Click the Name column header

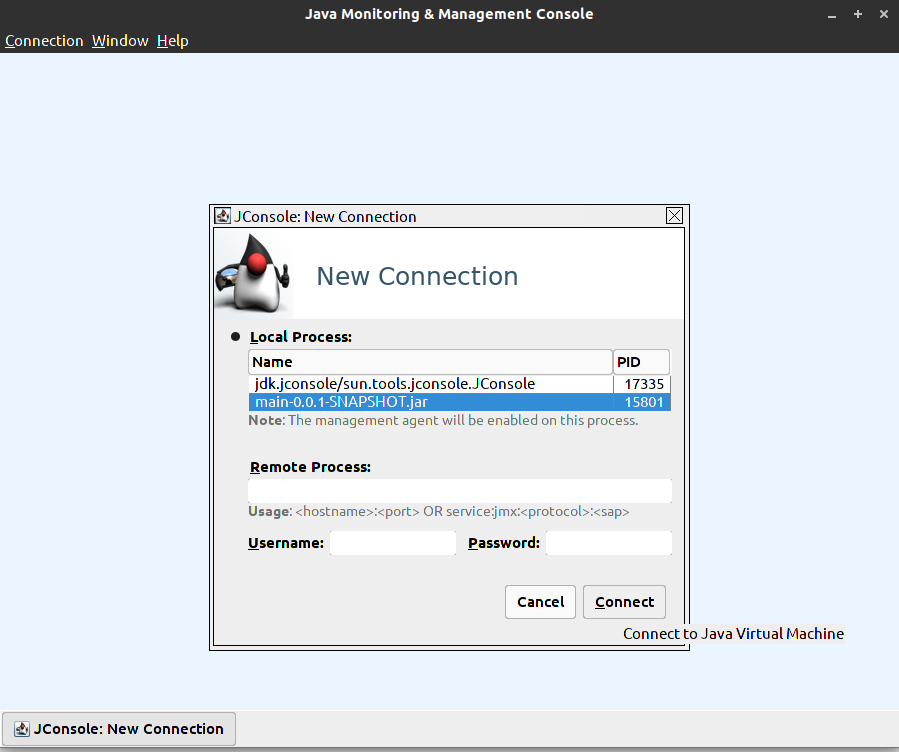(431, 362)
